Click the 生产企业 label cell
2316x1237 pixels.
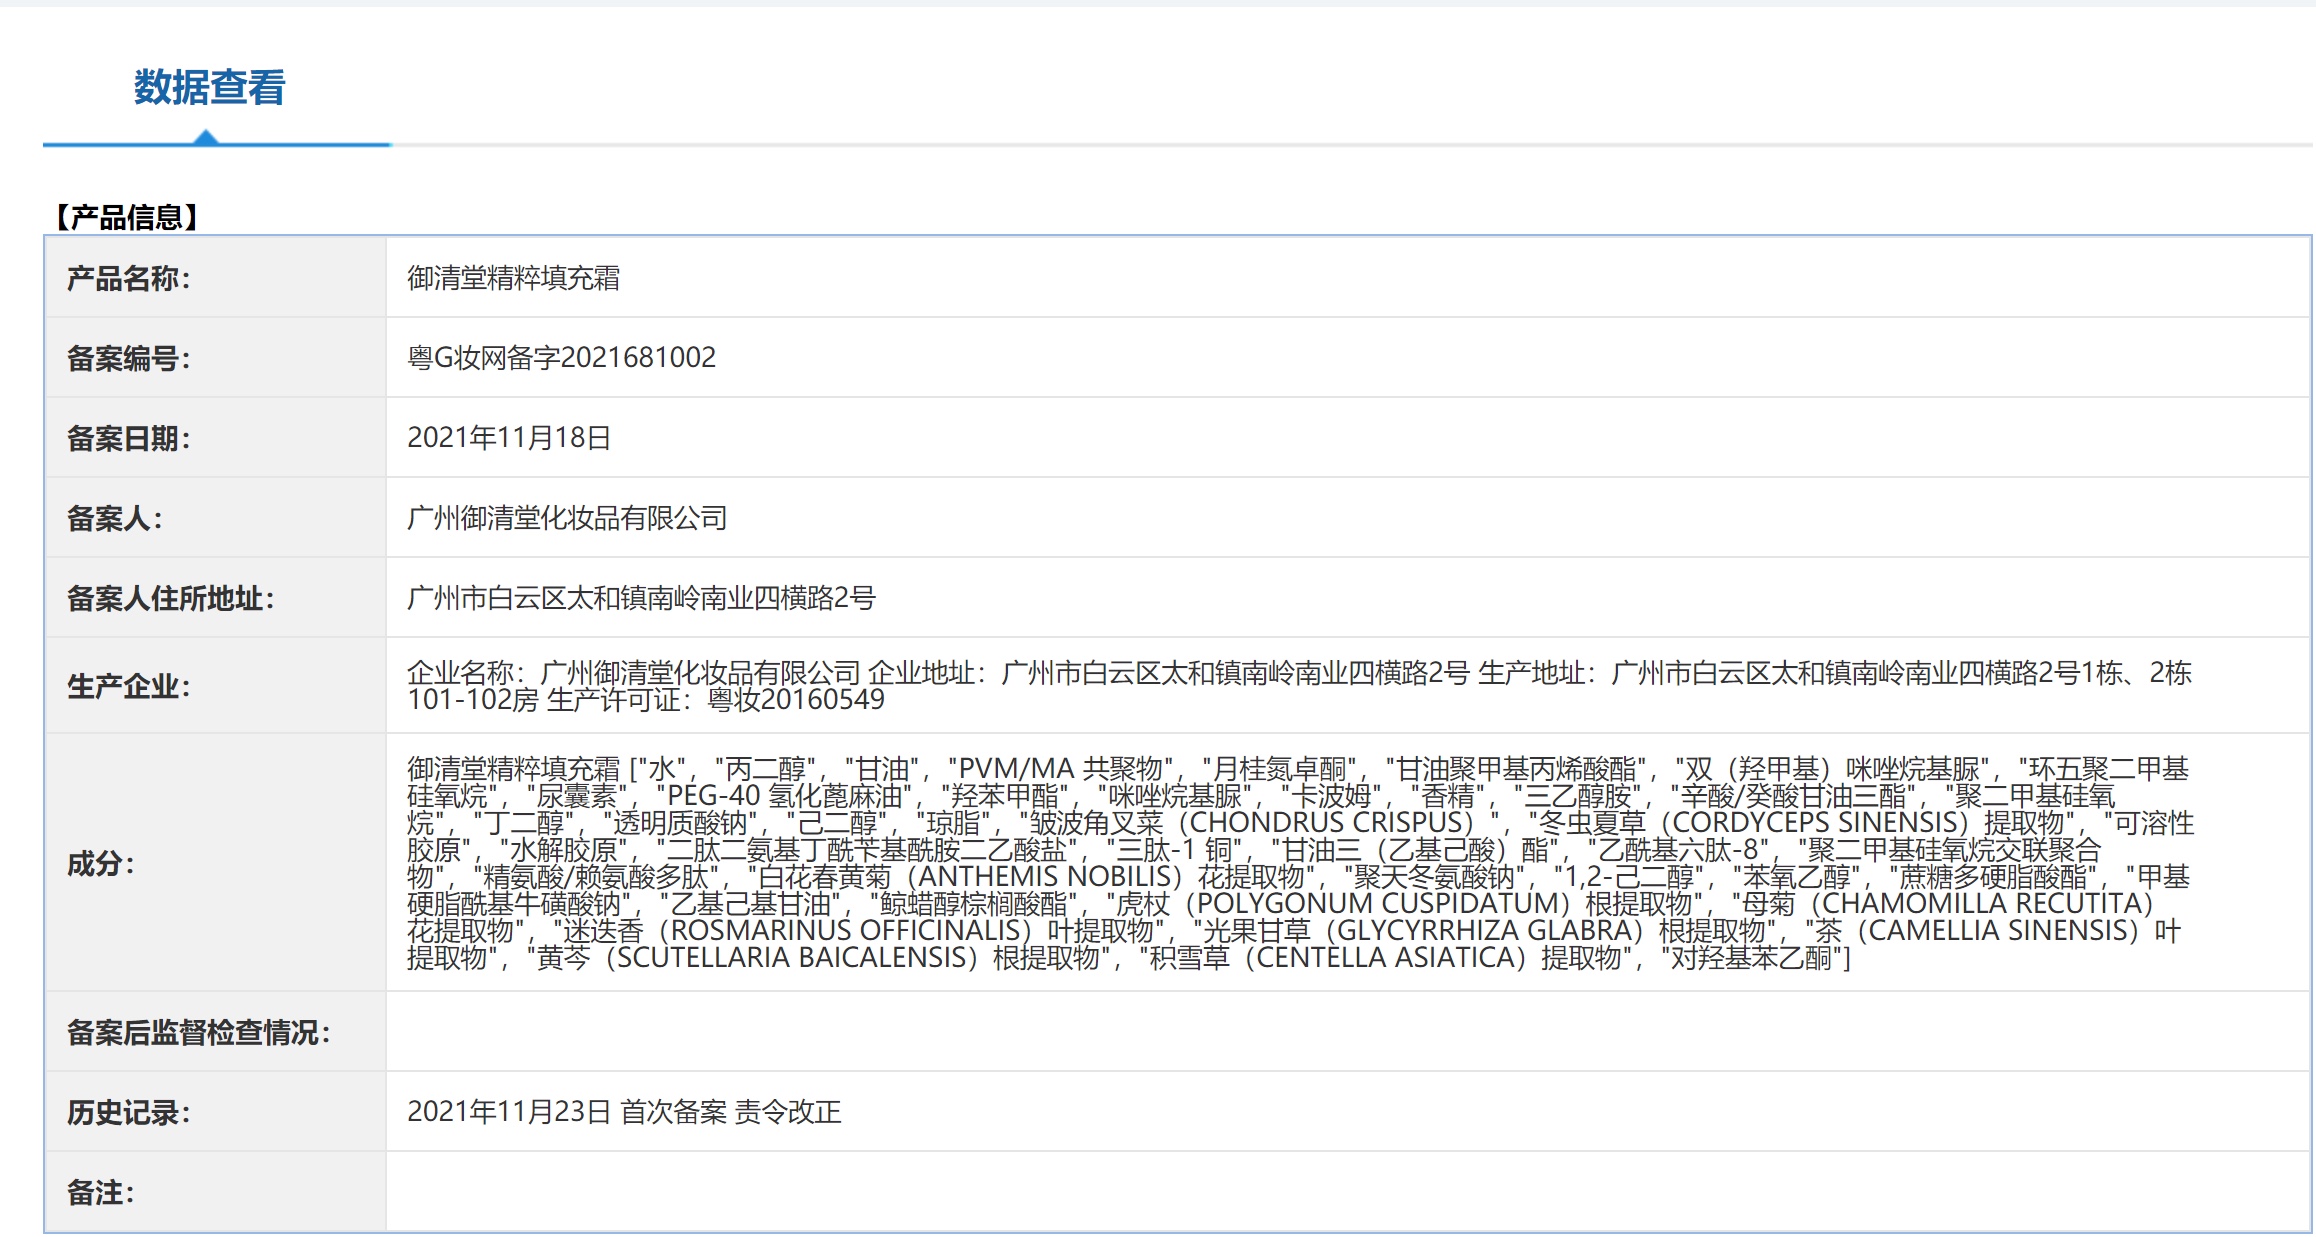coord(128,686)
